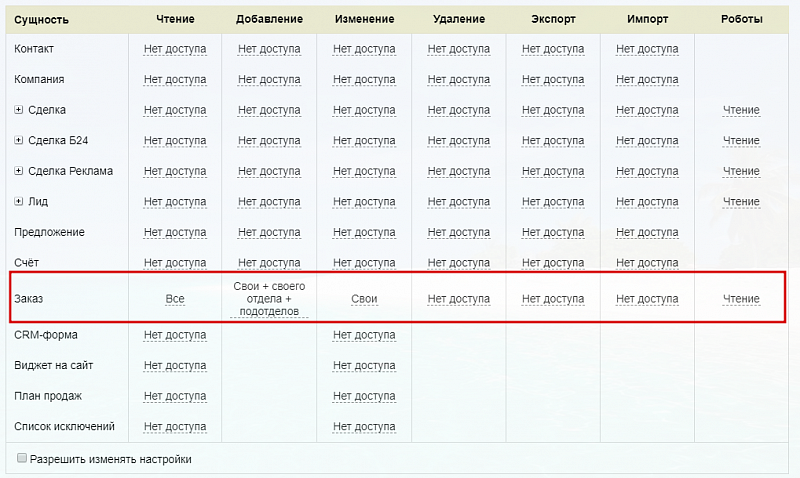Screen dimensions: 800x478
Task: Change Изменение access for Счёт
Action: click(x=364, y=263)
